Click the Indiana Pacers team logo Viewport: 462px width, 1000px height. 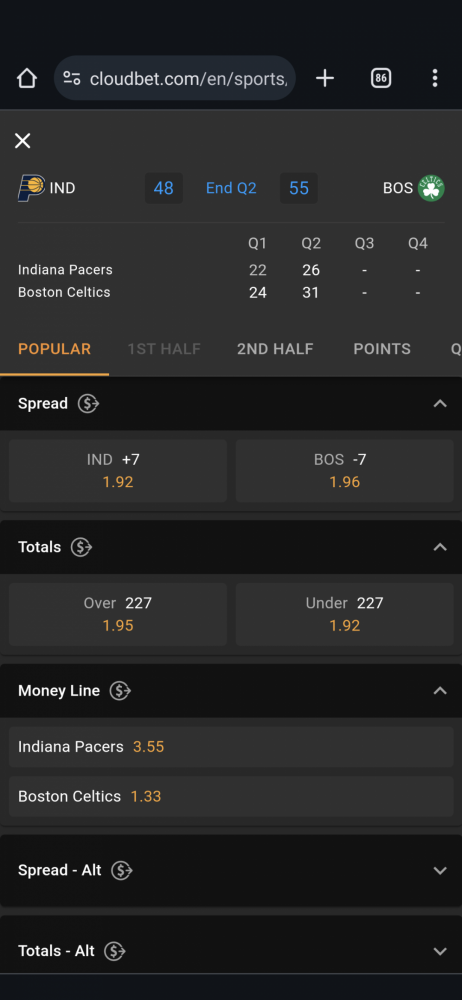(x=31, y=188)
